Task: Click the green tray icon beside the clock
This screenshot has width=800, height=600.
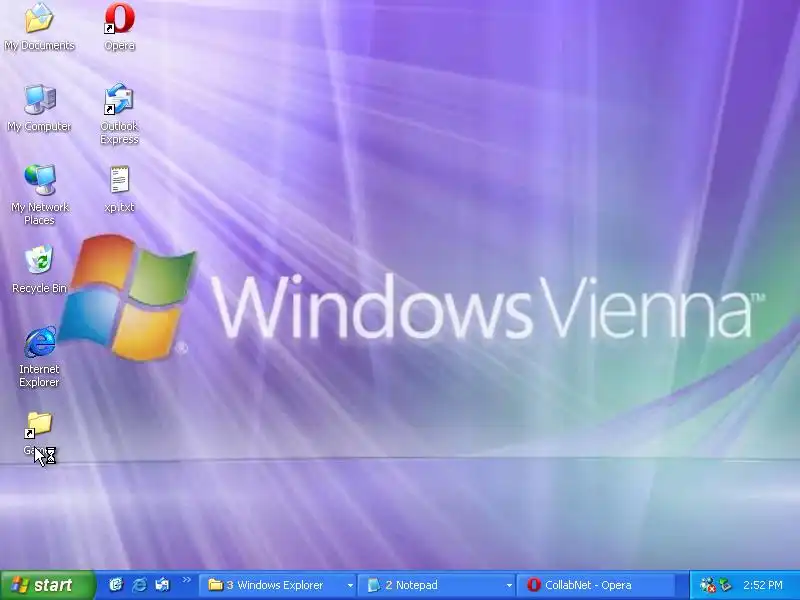Action: click(726, 585)
